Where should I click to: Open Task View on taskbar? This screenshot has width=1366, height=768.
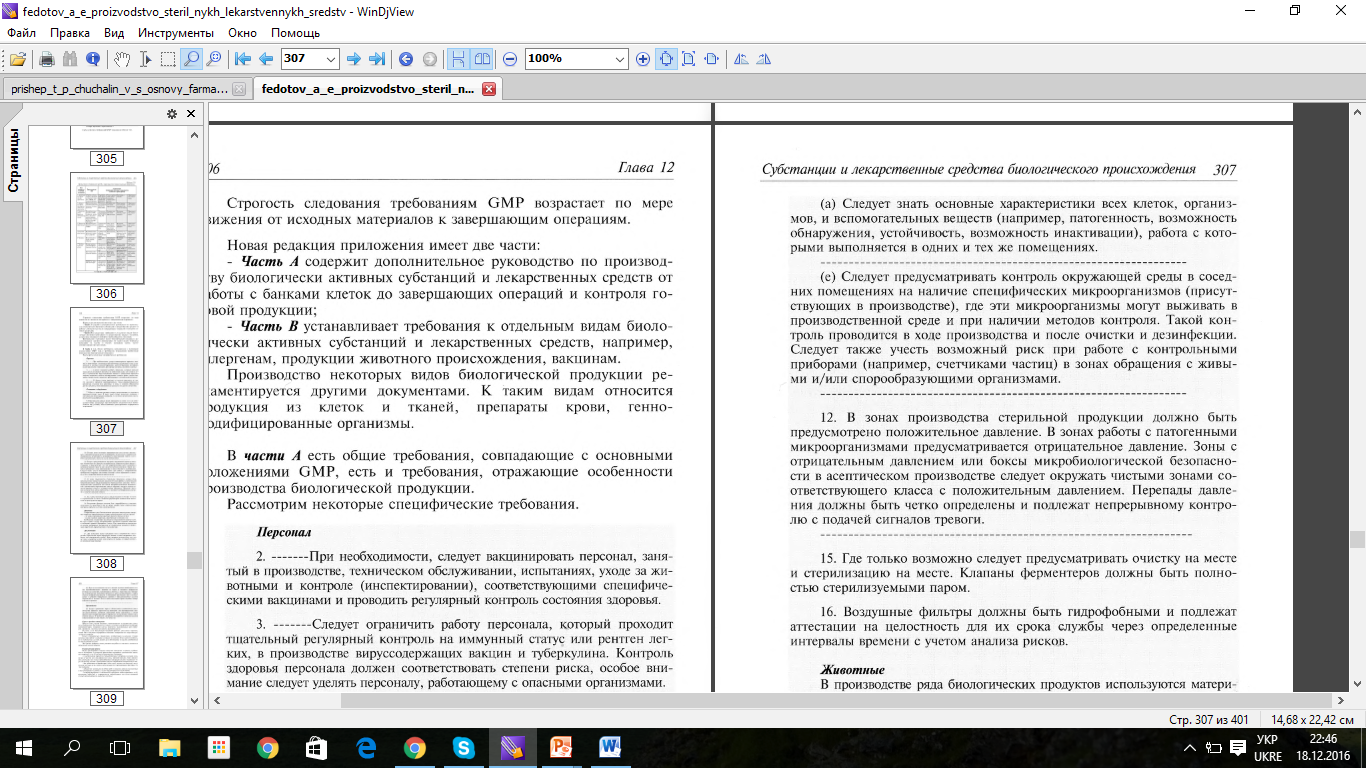[x=120, y=747]
